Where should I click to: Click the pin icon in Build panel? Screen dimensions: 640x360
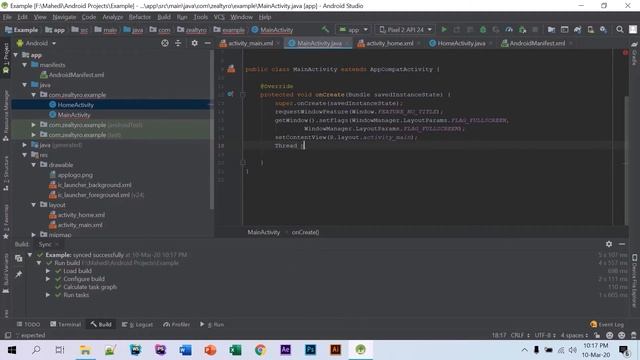(18, 274)
